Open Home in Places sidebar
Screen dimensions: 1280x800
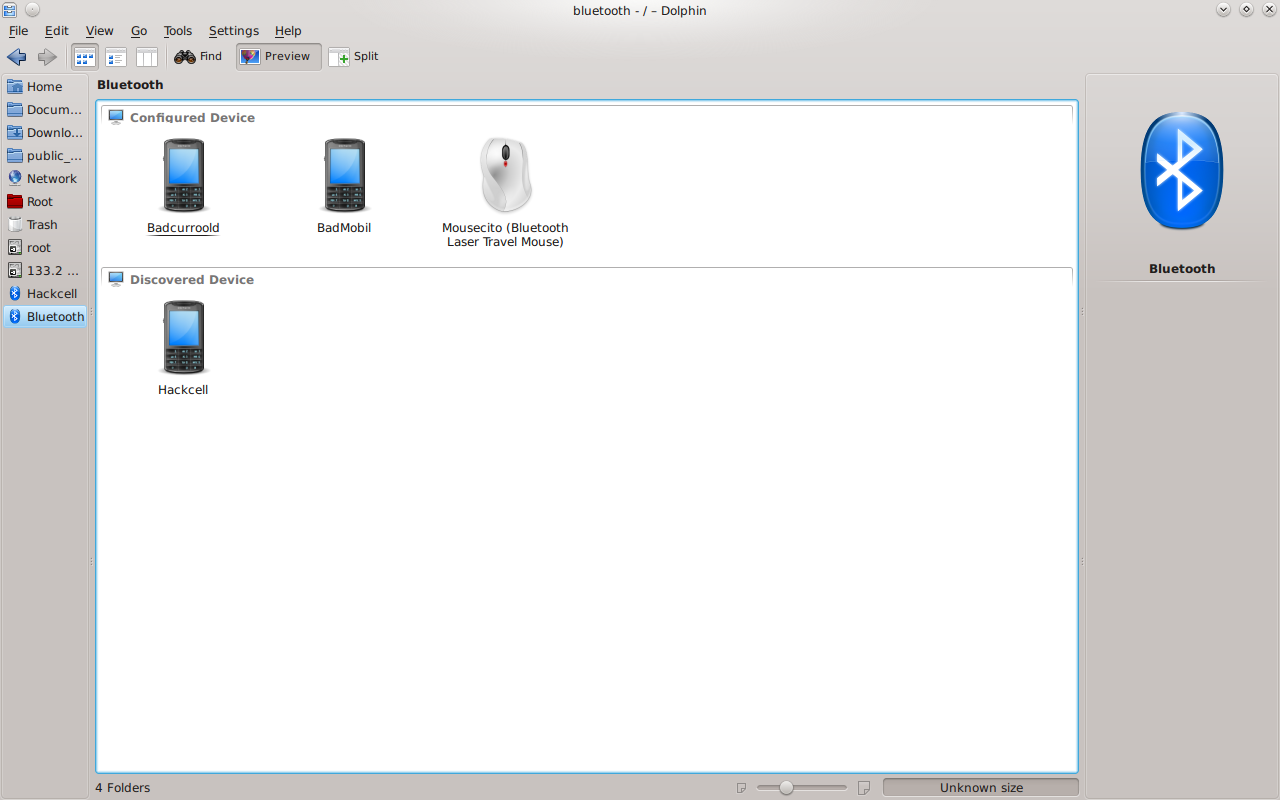point(45,87)
